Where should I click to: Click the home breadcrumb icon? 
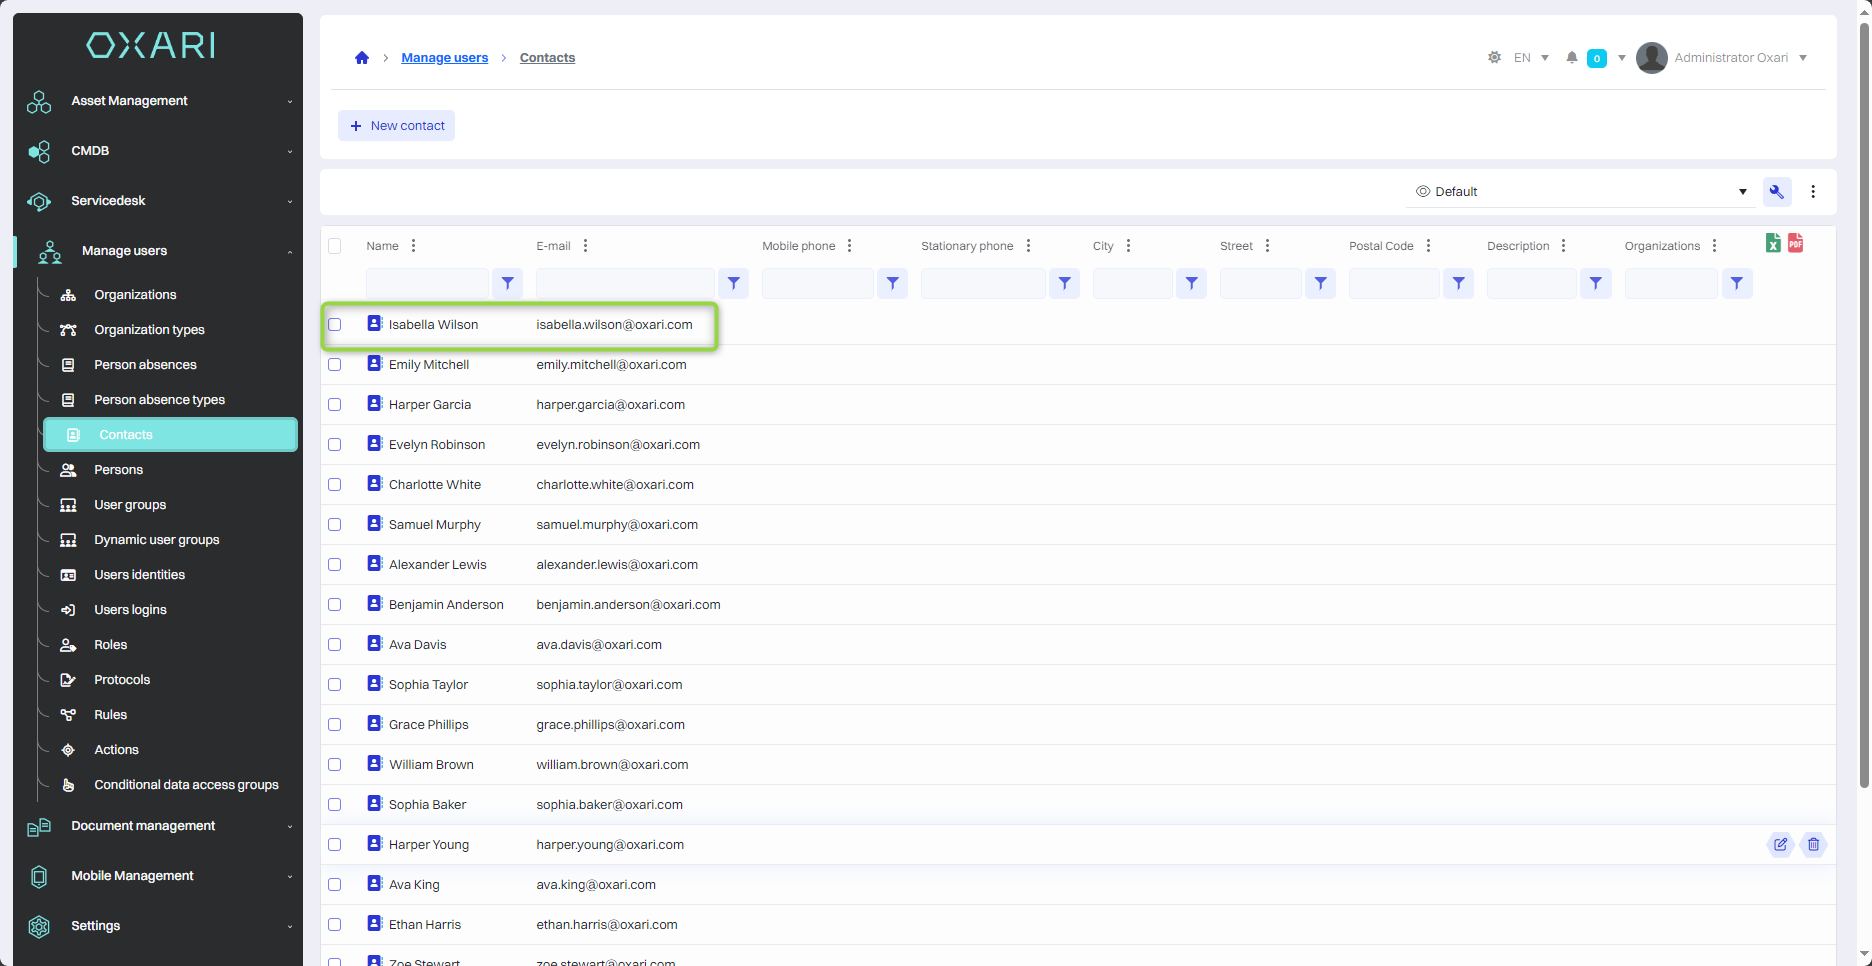tap(362, 58)
